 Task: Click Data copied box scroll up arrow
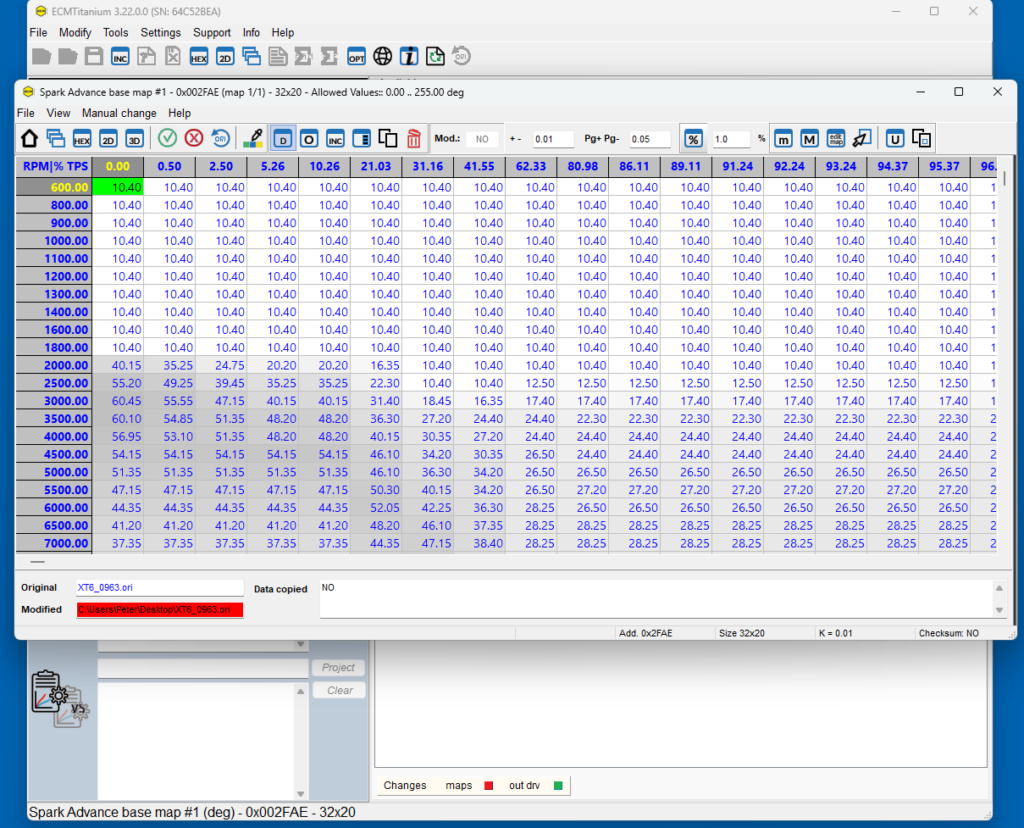[x=999, y=588]
